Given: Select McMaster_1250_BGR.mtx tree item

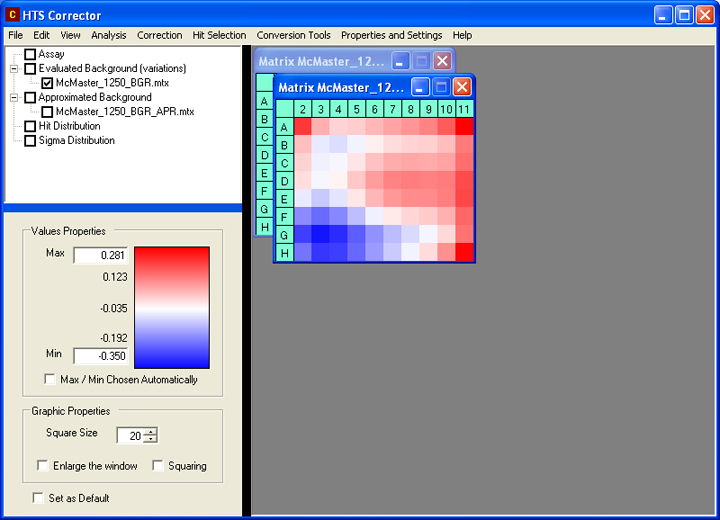Looking at the screenshot, I should pos(112,83).
